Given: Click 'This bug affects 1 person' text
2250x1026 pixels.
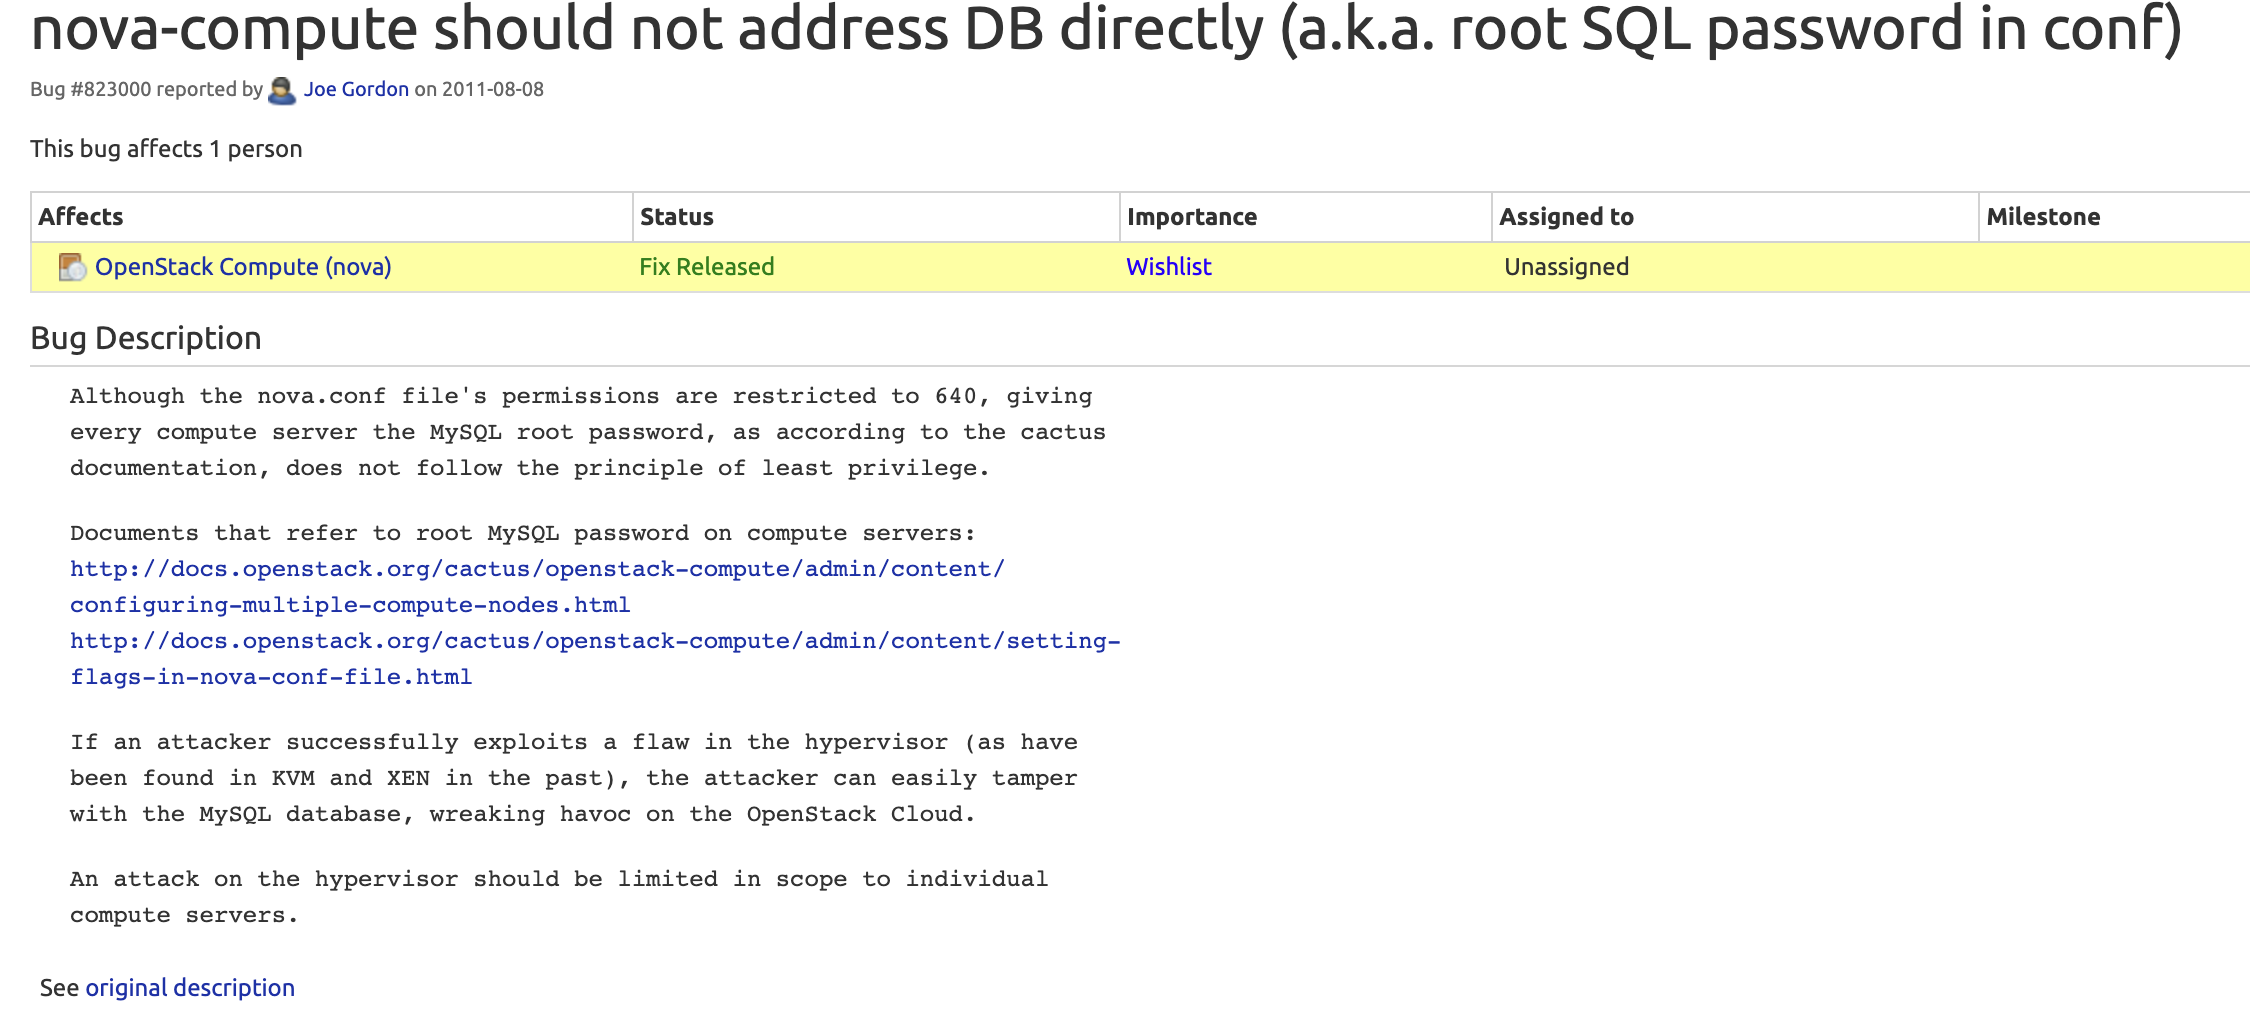Looking at the screenshot, I should pos(166,149).
